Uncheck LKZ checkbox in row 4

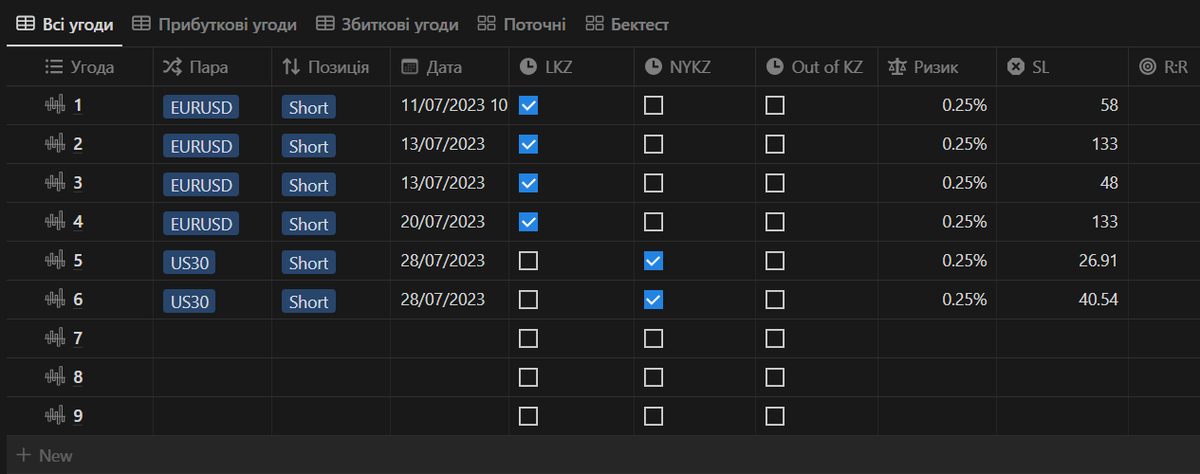[529, 221]
